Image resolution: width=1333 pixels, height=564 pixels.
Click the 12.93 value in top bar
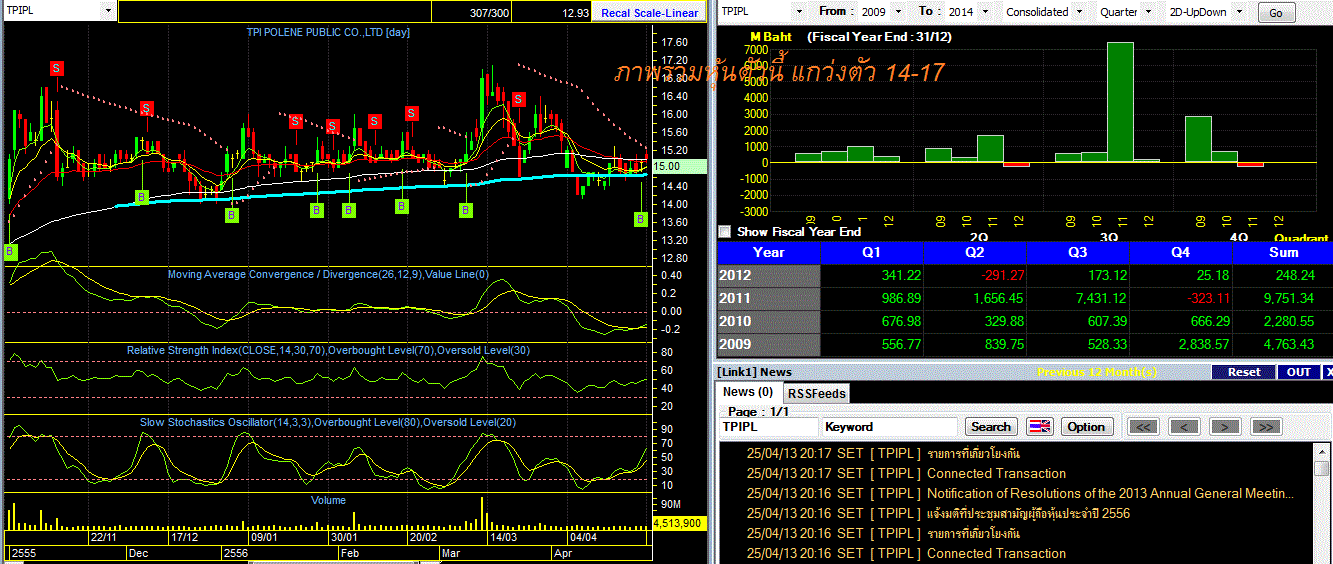(575, 12)
